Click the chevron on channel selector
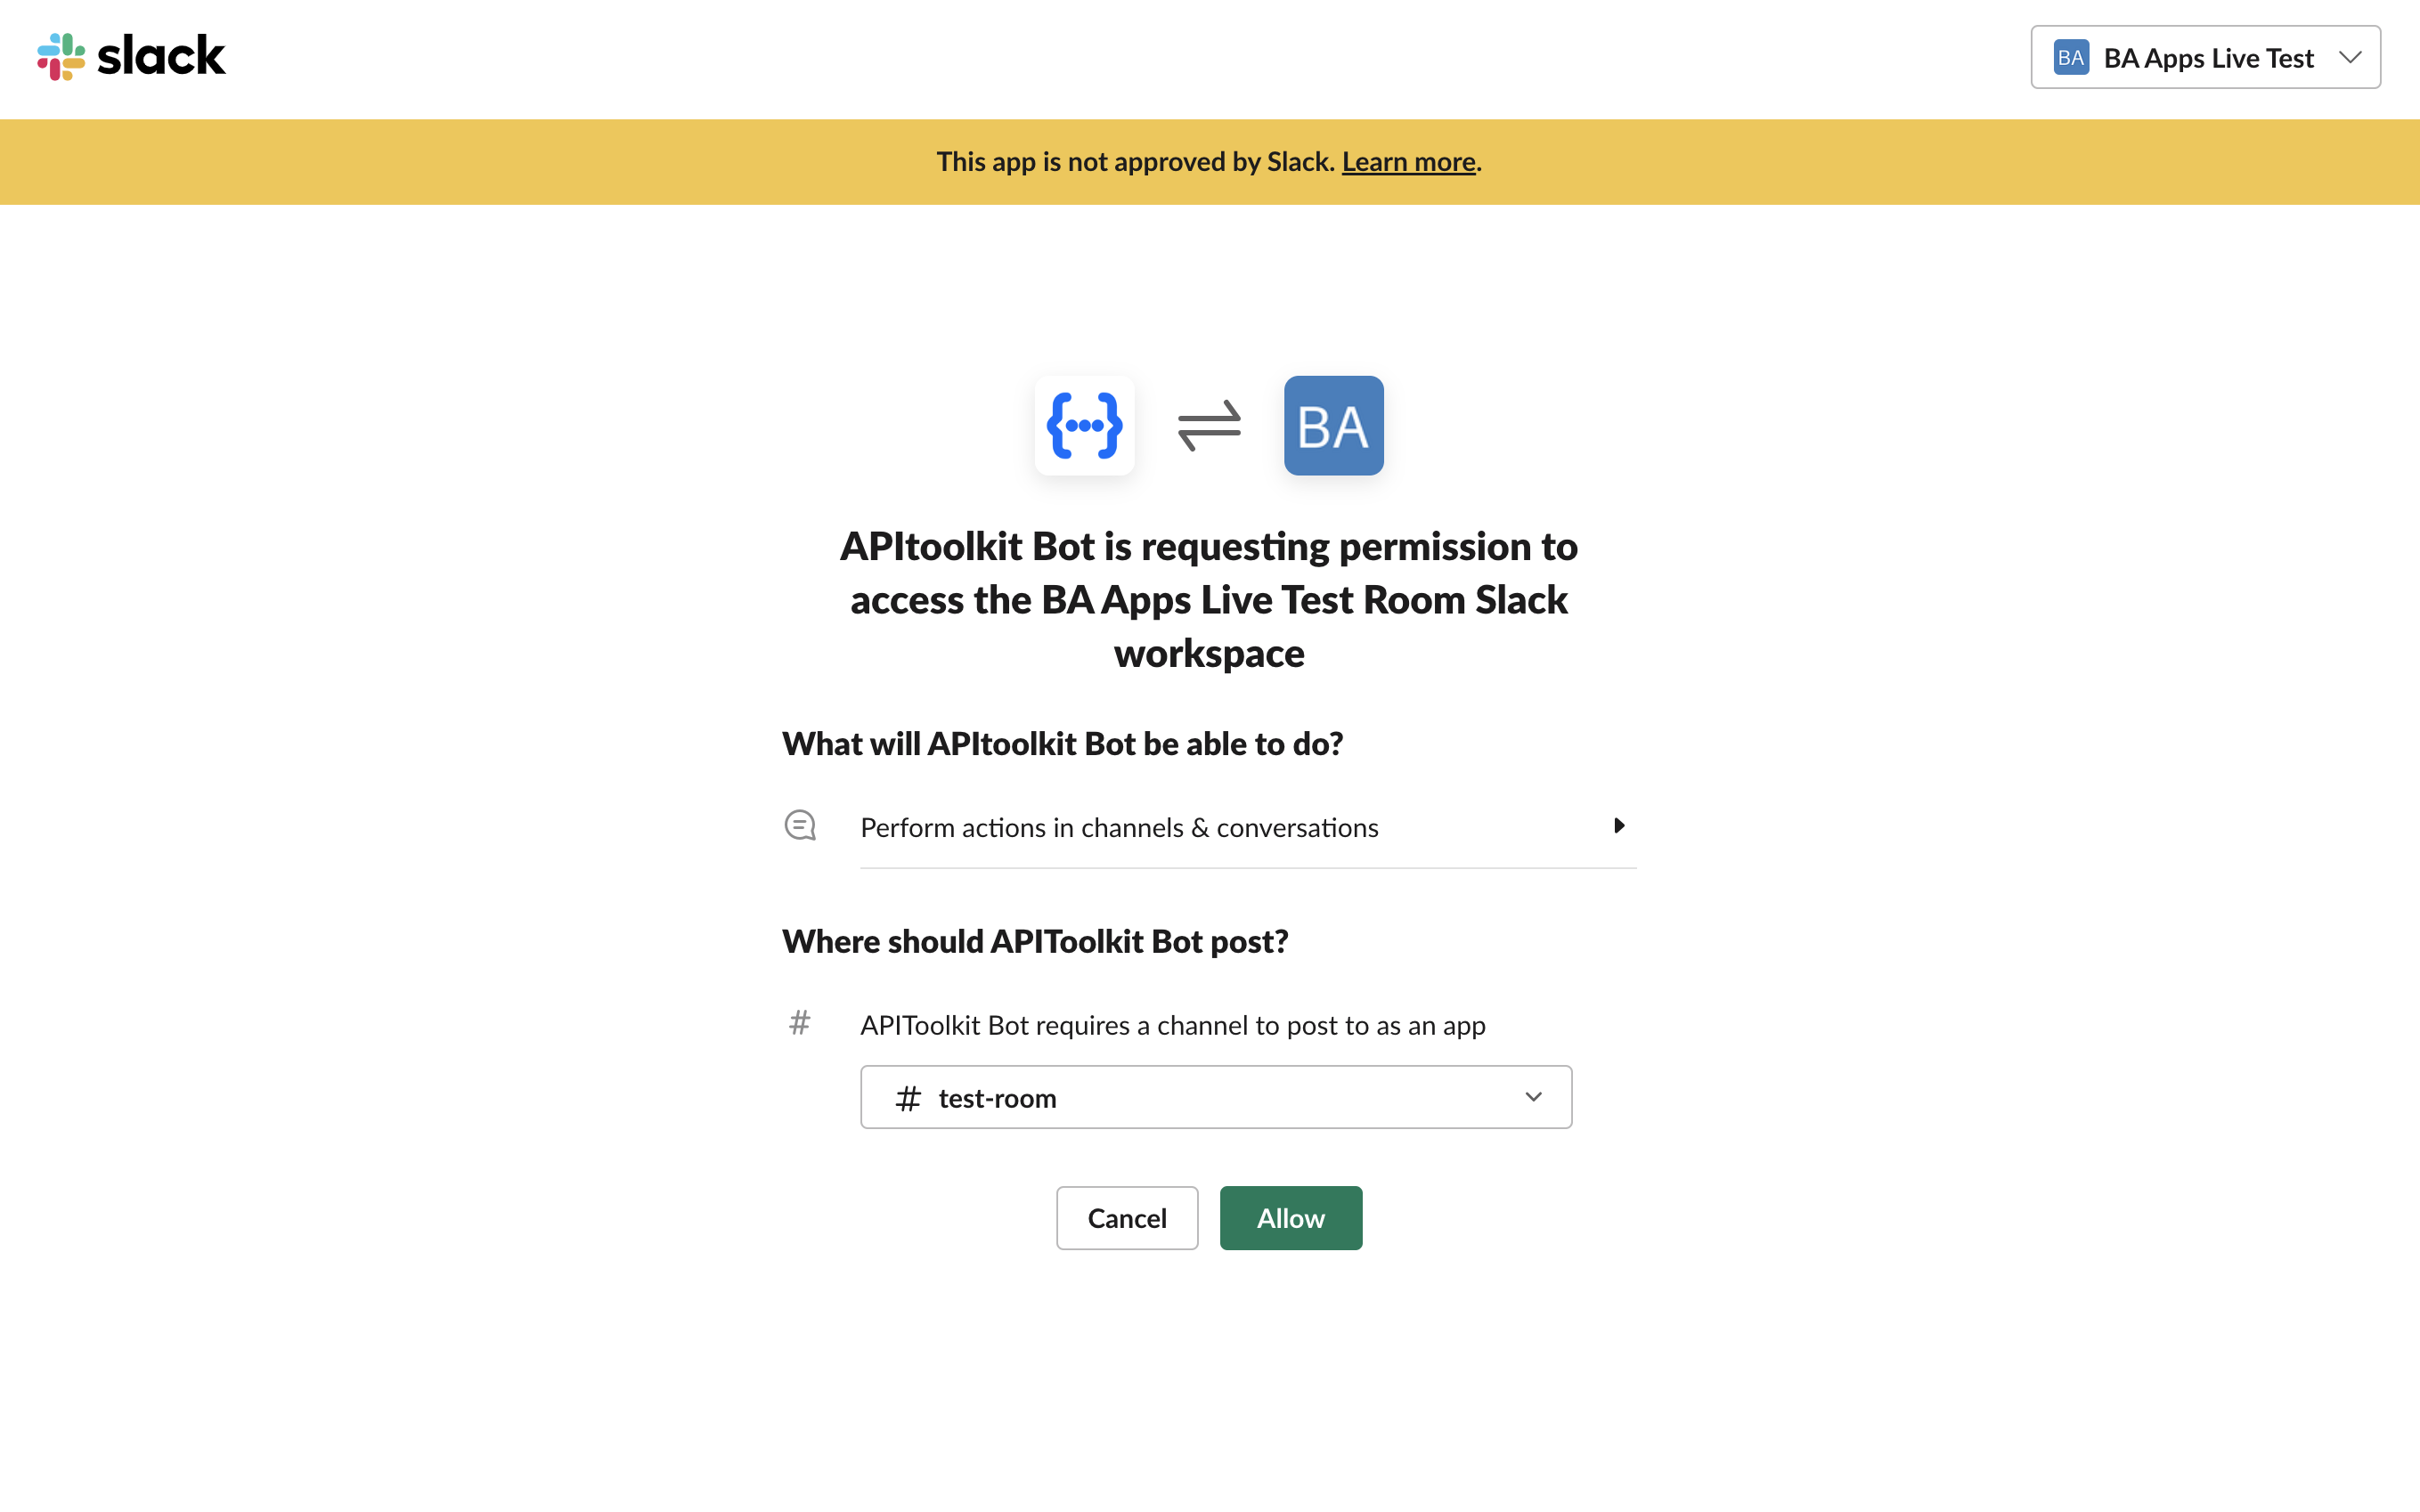 pyautogui.click(x=1534, y=1097)
